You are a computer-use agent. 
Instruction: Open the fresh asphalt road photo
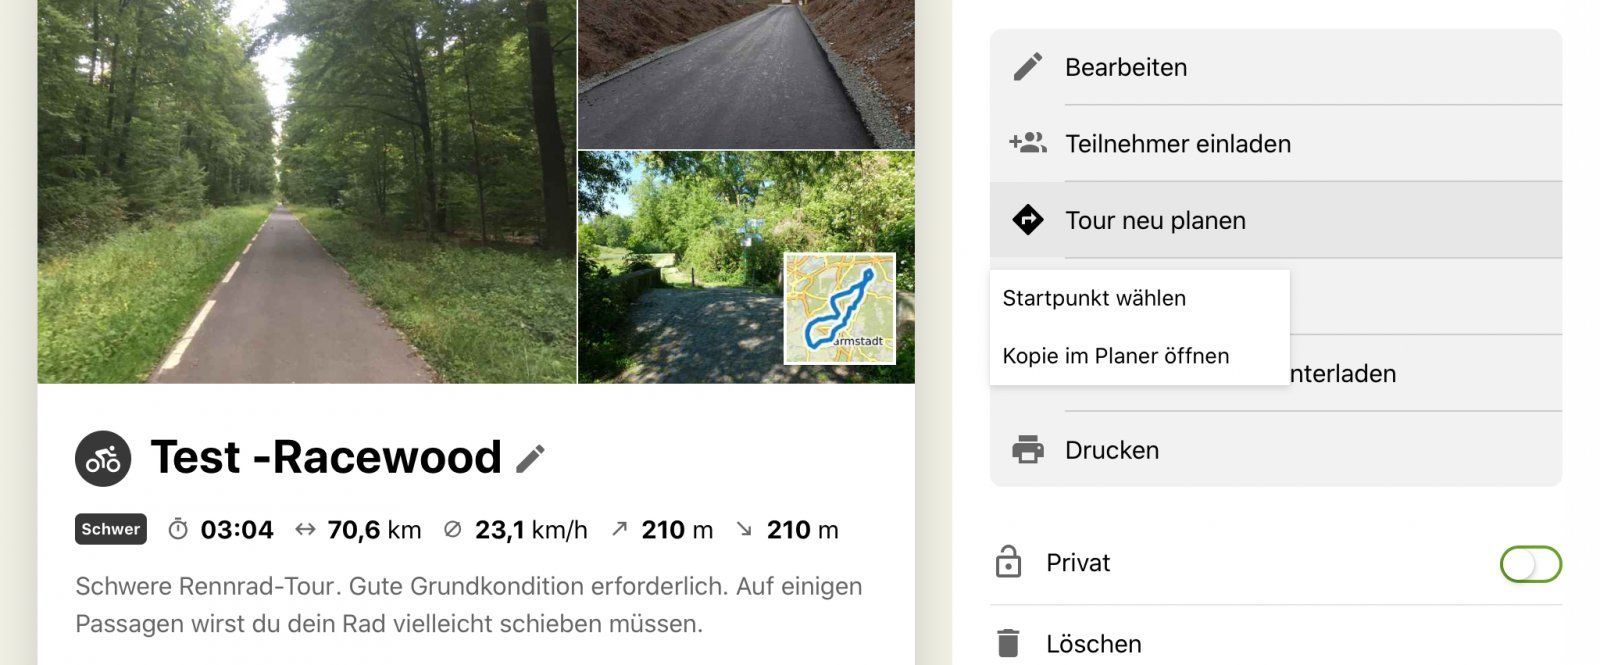(x=746, y=74)
